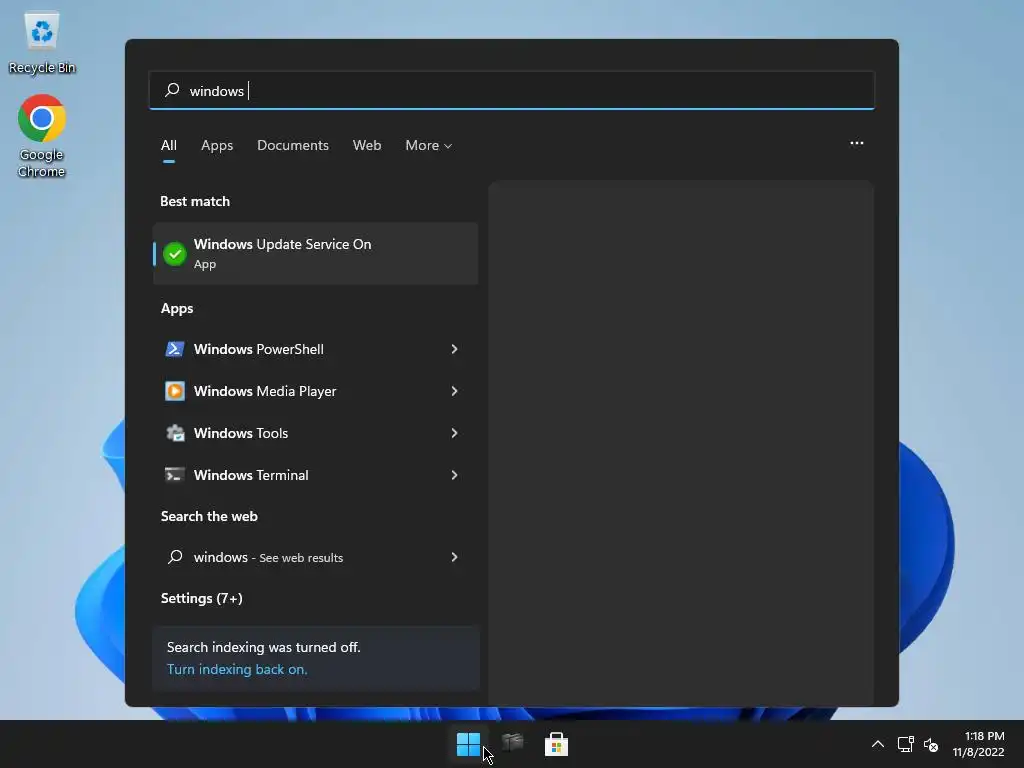This screenshot has height=768, width=1024.
Task: Click the Windows PowerShell app icon
Action: (x=174, y=349)
